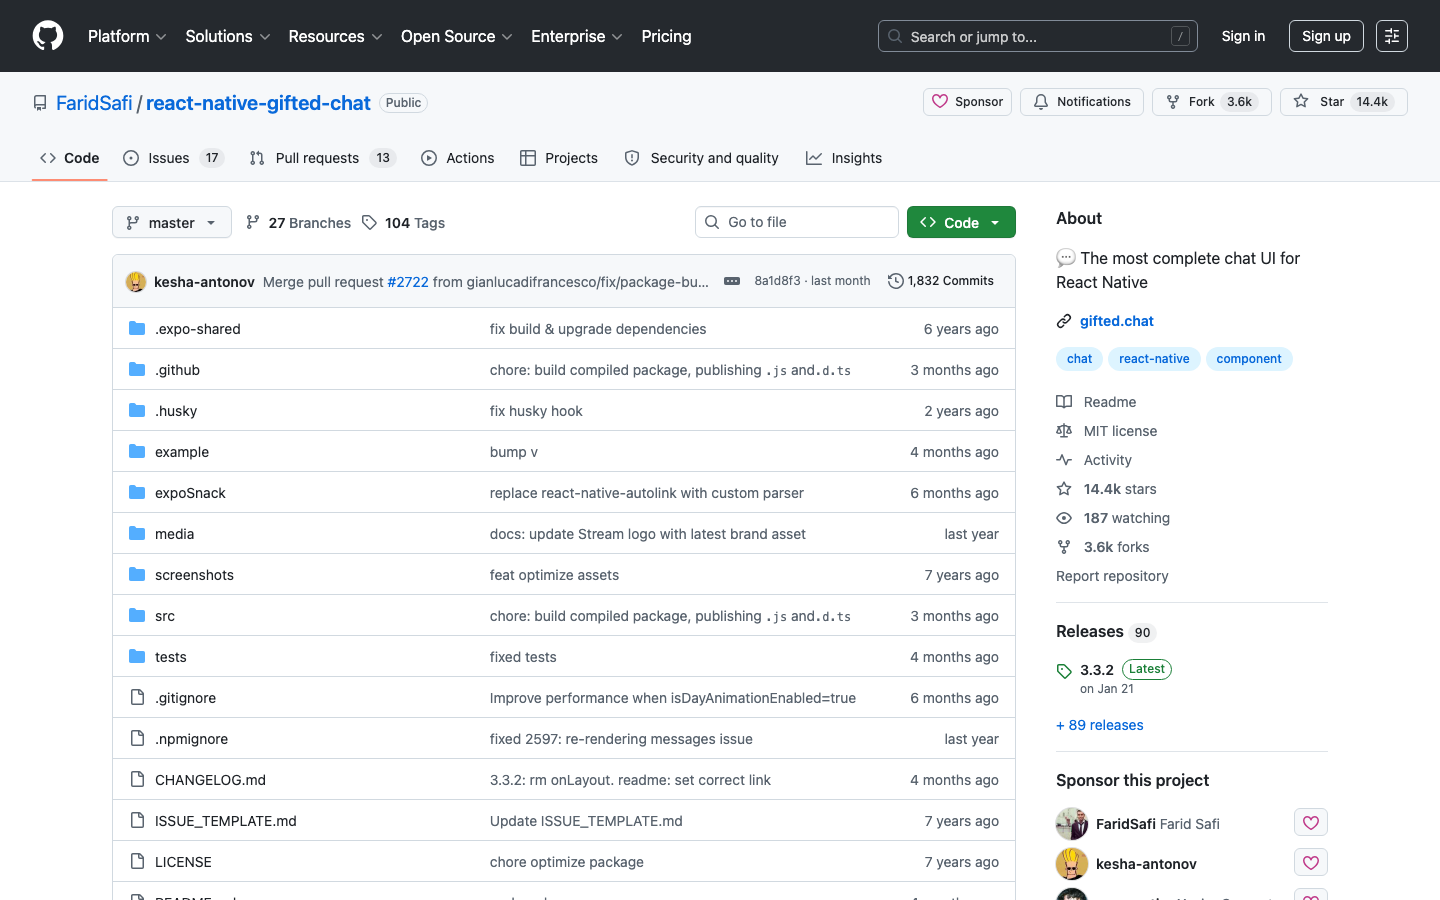Select the Code tab
Screen dimensions: 1440x900
tap(70, 158)
